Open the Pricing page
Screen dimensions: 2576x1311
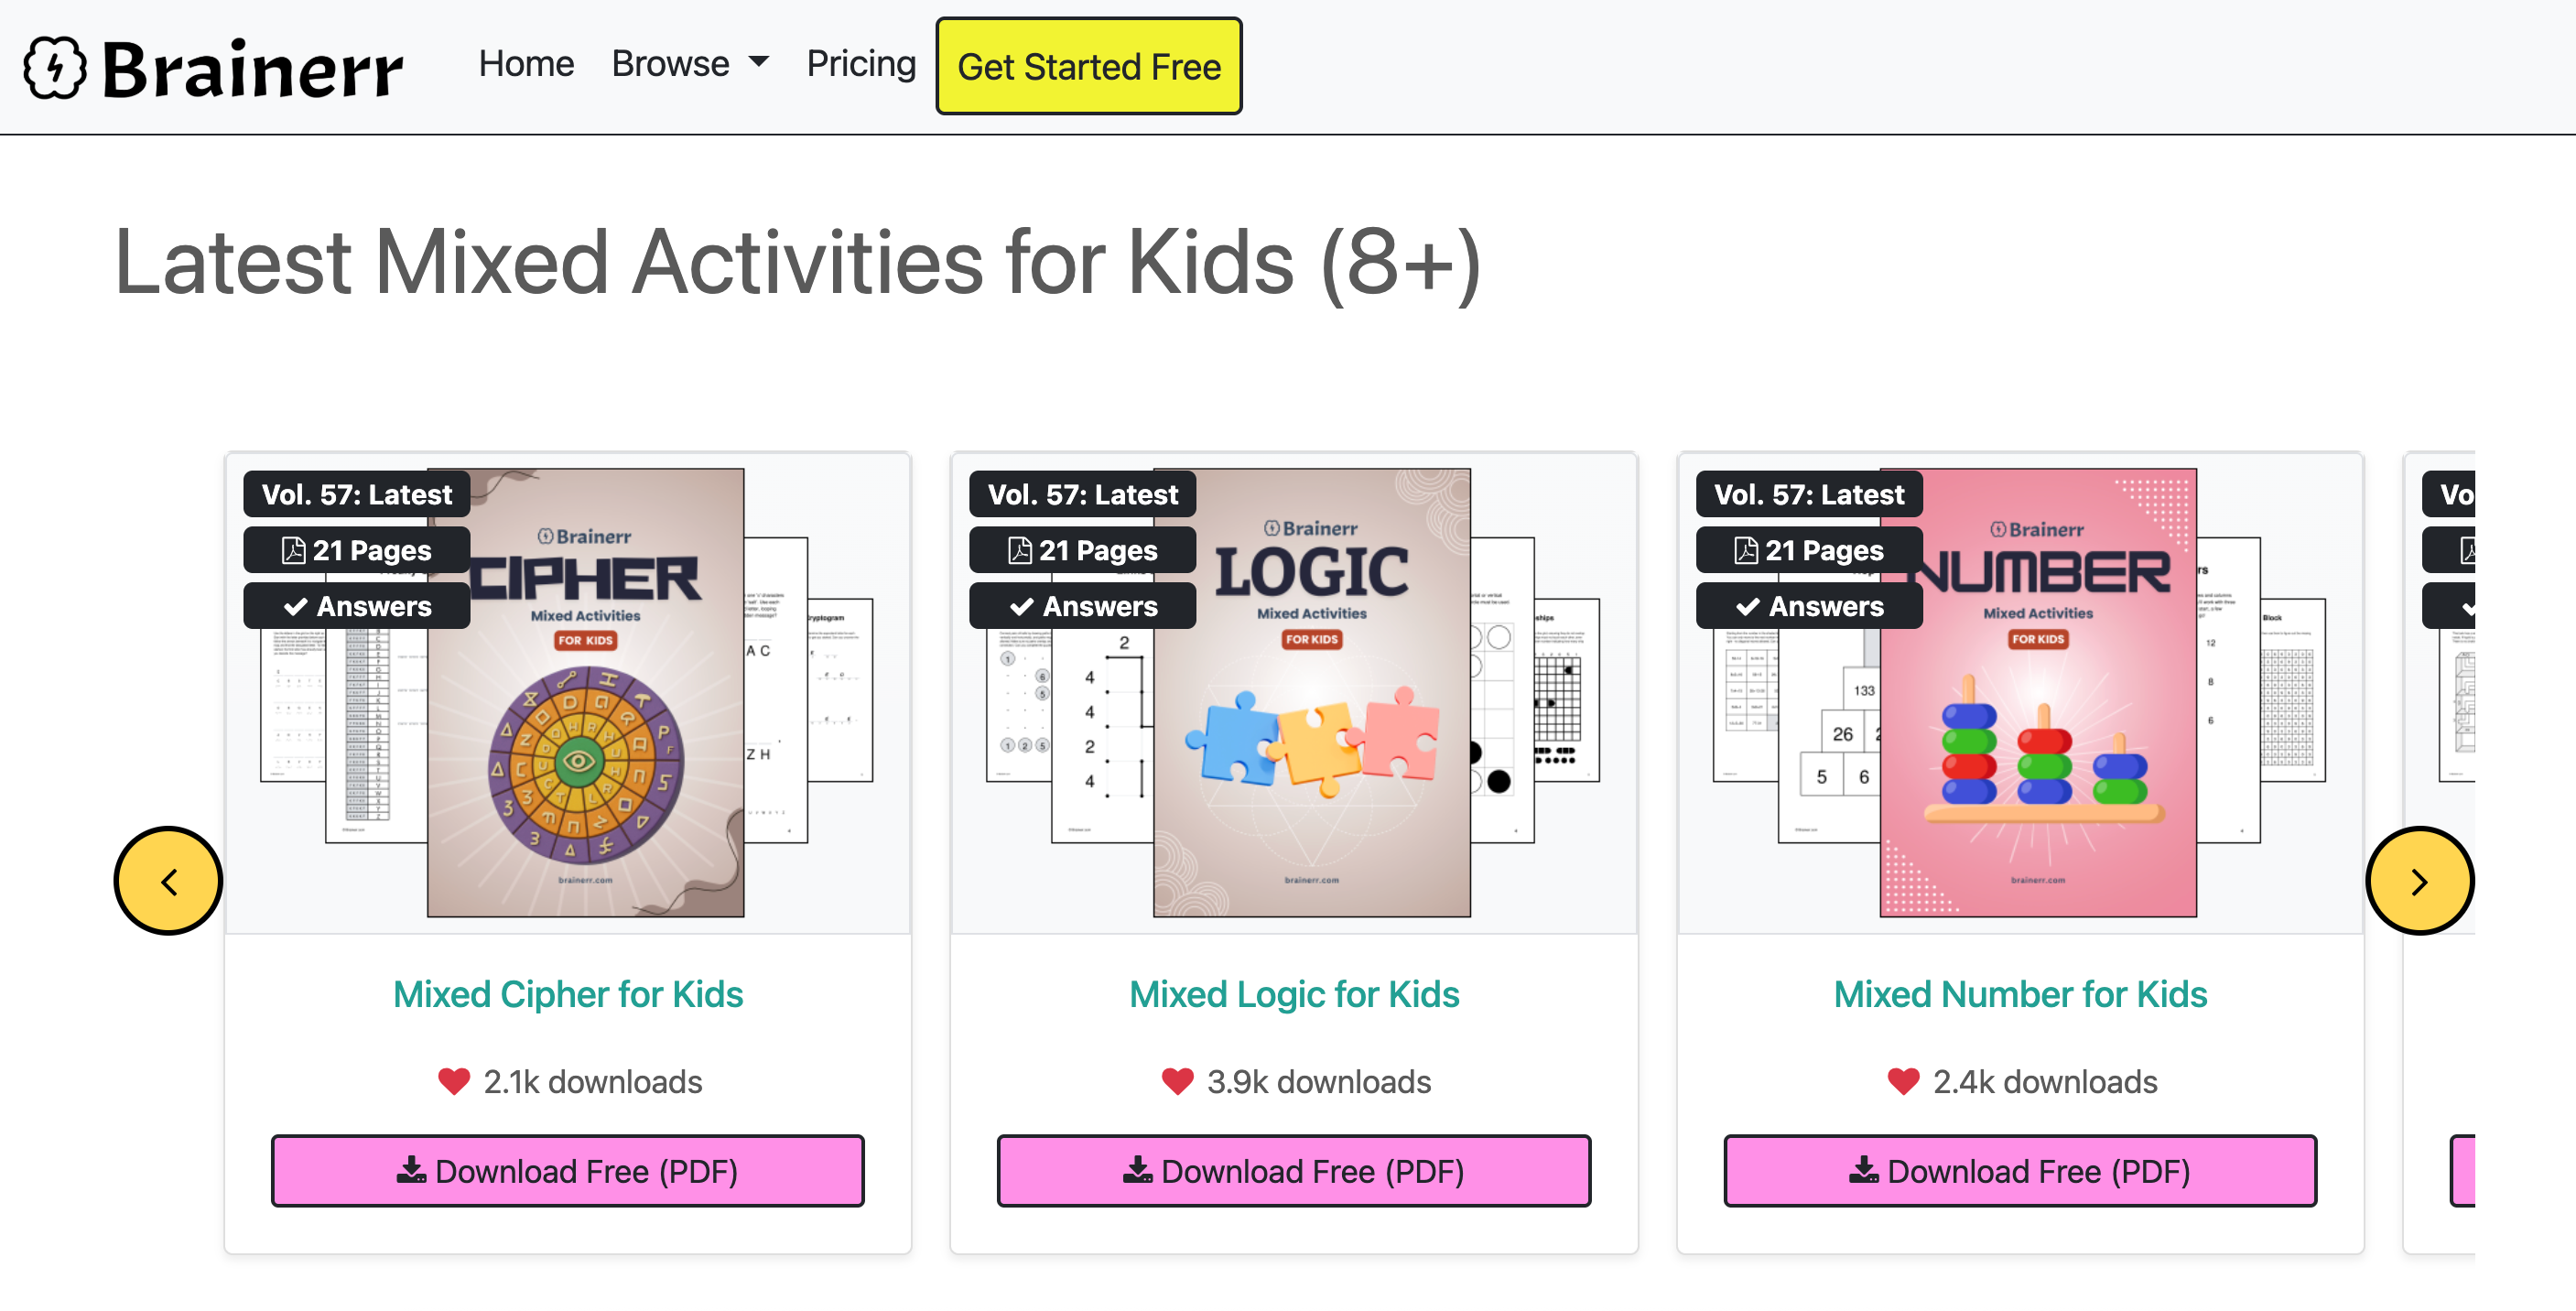(x=861, y=64)
